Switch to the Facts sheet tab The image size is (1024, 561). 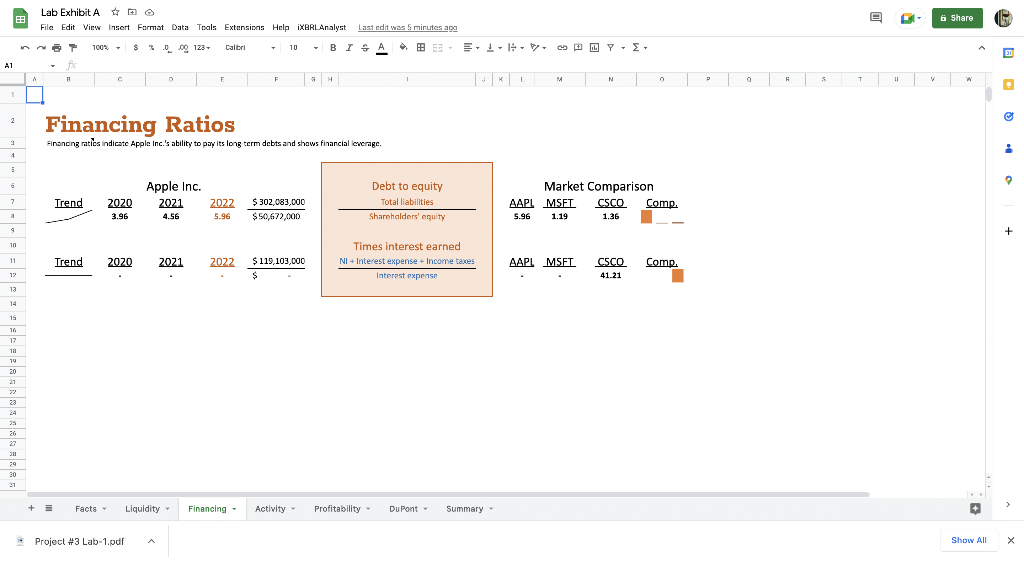(90, 509)
